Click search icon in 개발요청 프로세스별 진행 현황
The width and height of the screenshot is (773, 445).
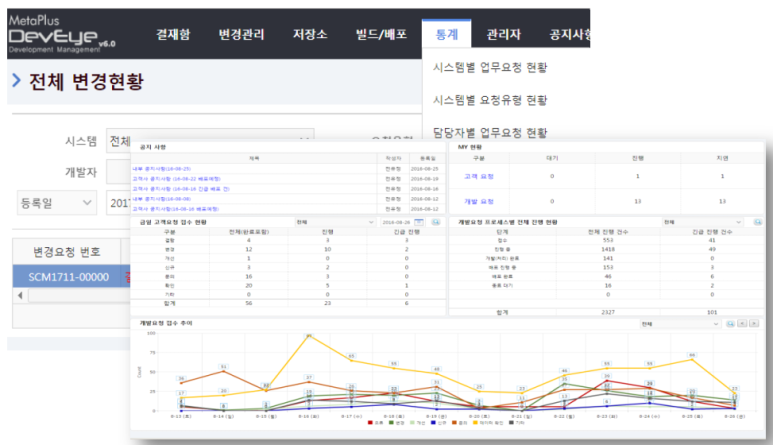[758, 222]
